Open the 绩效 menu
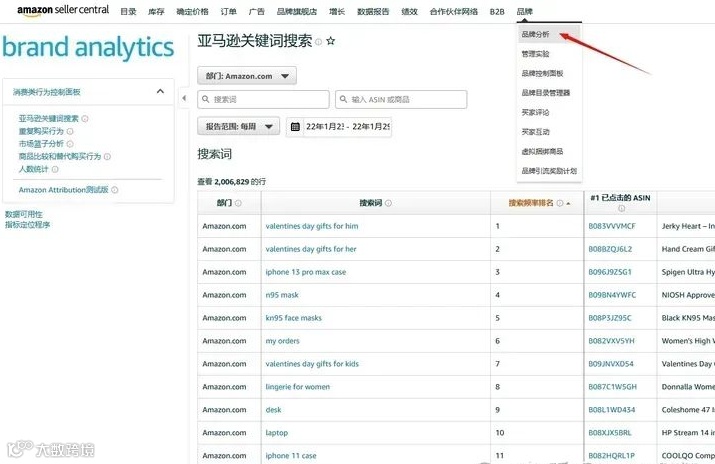715x464 pixels. pyautogui.click(x=409, y=12)
